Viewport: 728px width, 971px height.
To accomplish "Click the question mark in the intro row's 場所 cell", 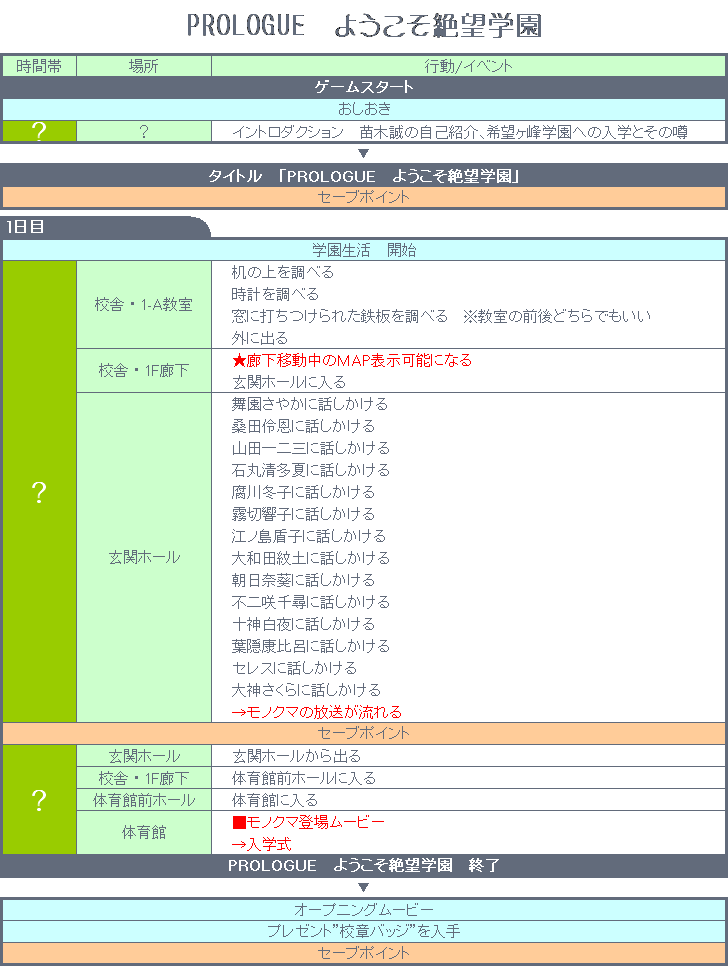I will click(144, 132).
